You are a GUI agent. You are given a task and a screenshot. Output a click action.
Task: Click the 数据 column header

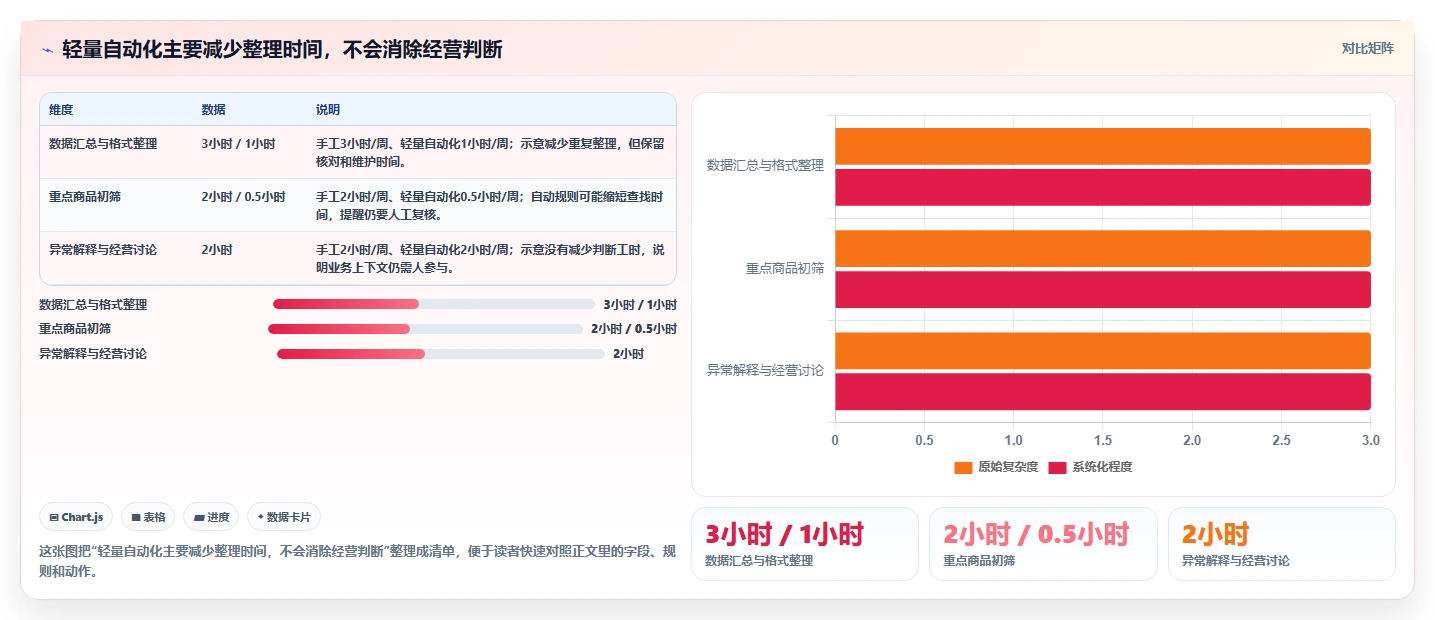coord(213,110)
